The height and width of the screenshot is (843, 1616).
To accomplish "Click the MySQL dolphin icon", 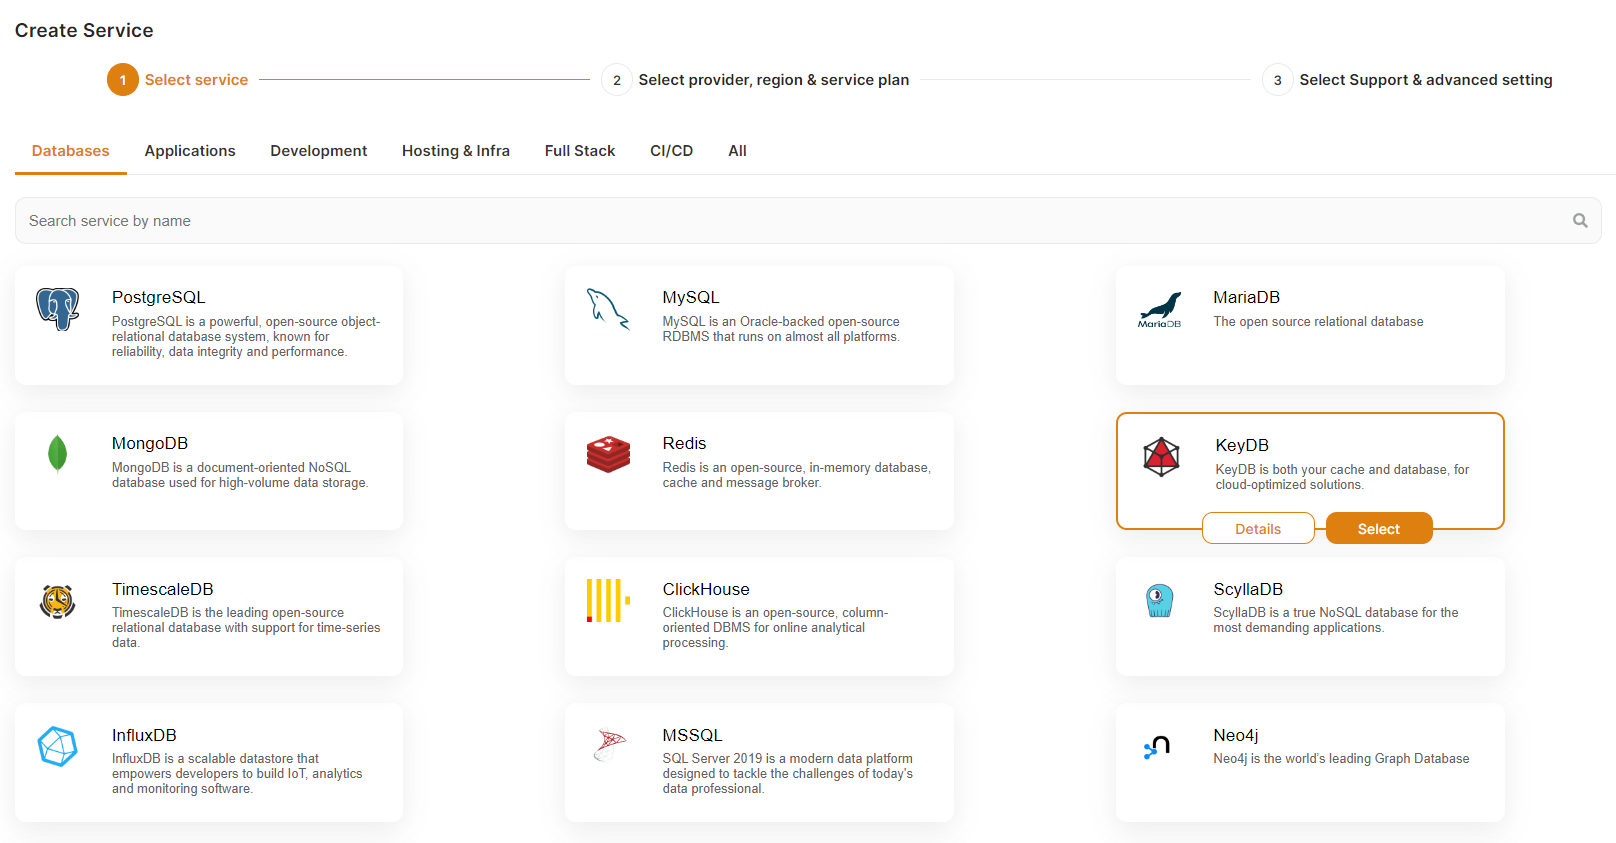I will coord(608,309).
